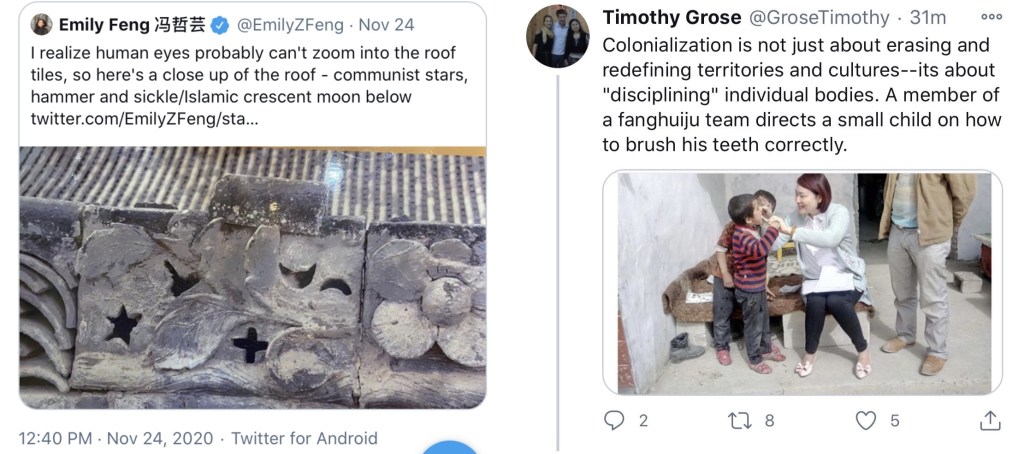Viewport: 1024px width, 454px height.
Task: Reply to Timothy Grose's tweet
Action: 614,421
